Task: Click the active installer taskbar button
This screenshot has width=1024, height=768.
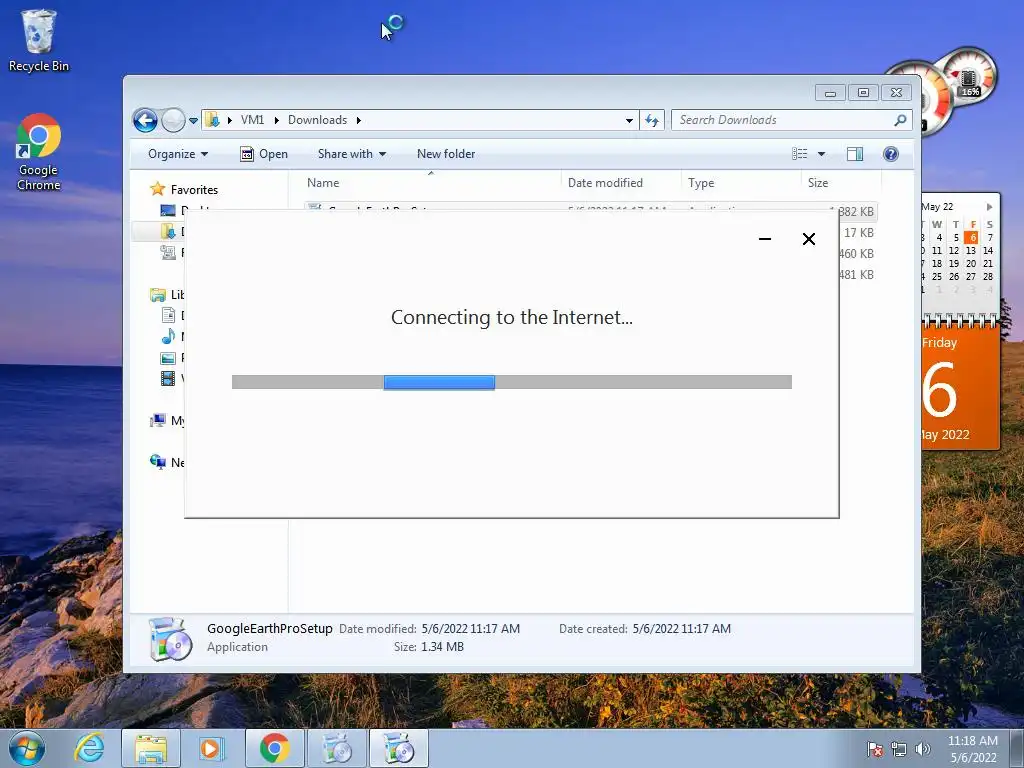Action: pos(399,748)
